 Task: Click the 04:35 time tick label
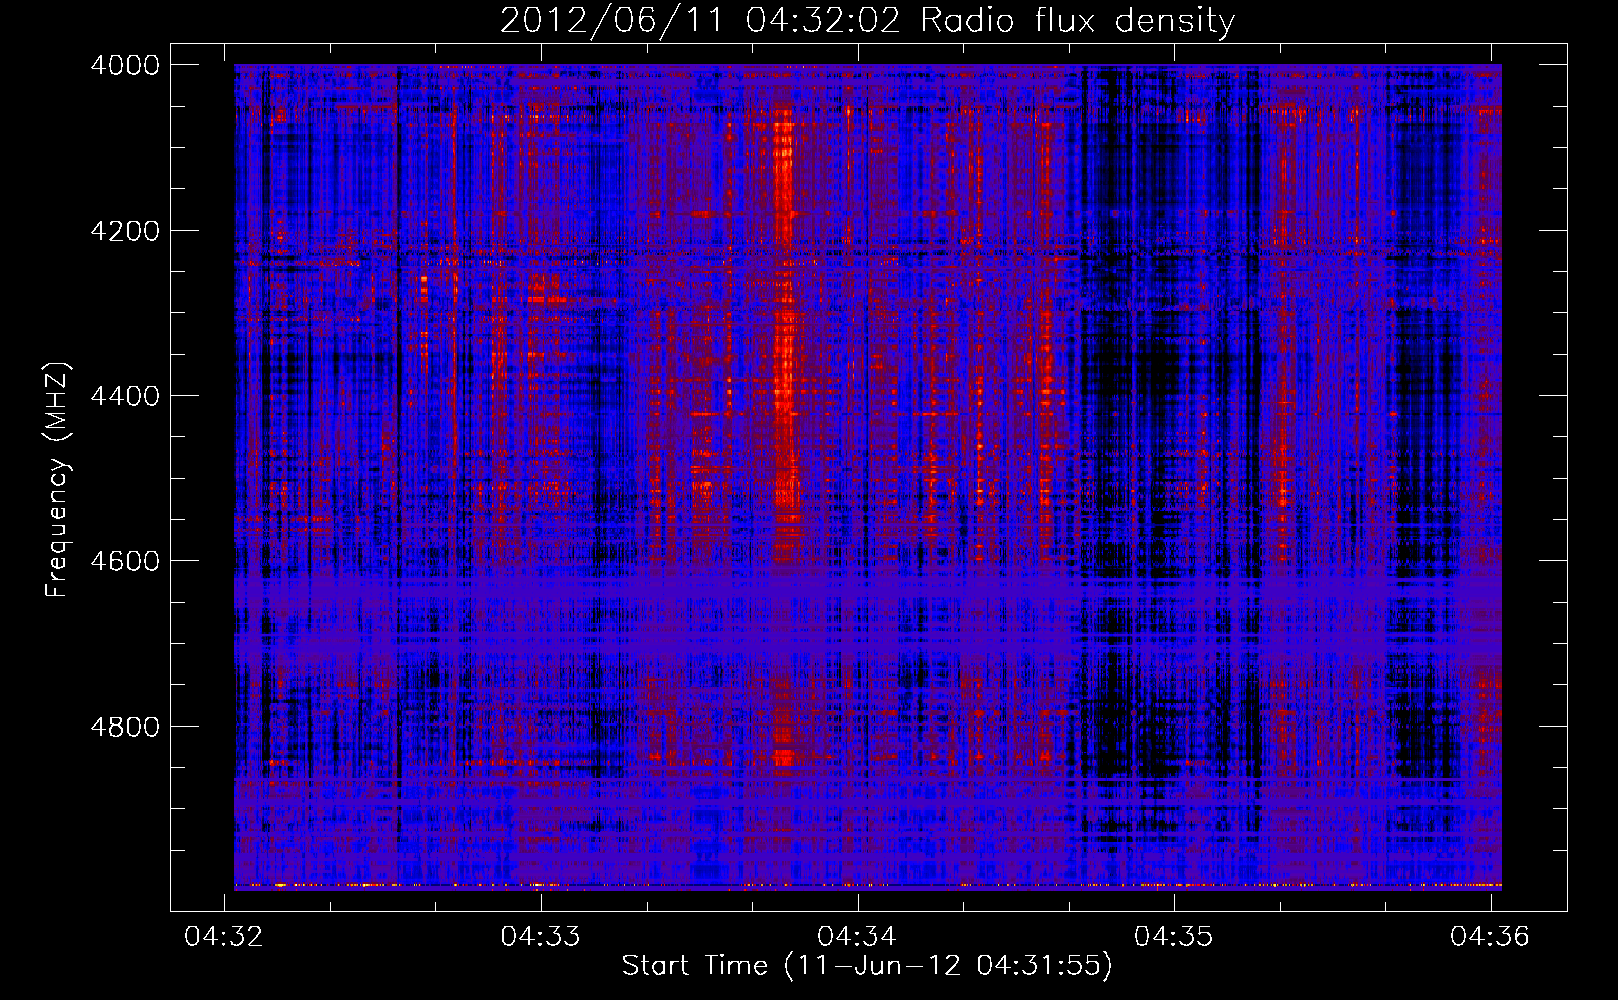point(1174,936)
